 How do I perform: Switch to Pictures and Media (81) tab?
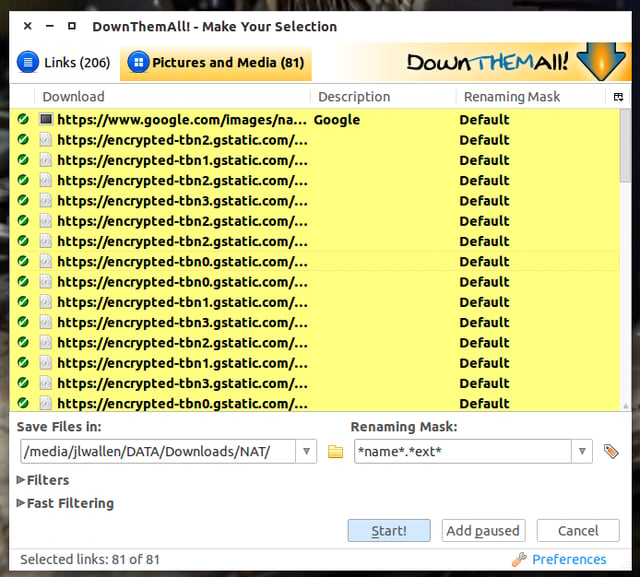point(216,62)
